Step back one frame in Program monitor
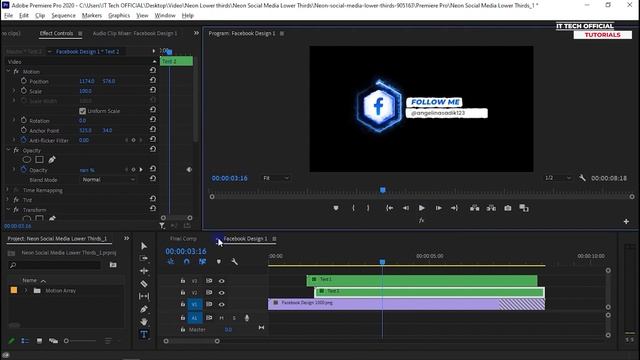The width and height of the screenshot is (640, 360). pos(406,208)
